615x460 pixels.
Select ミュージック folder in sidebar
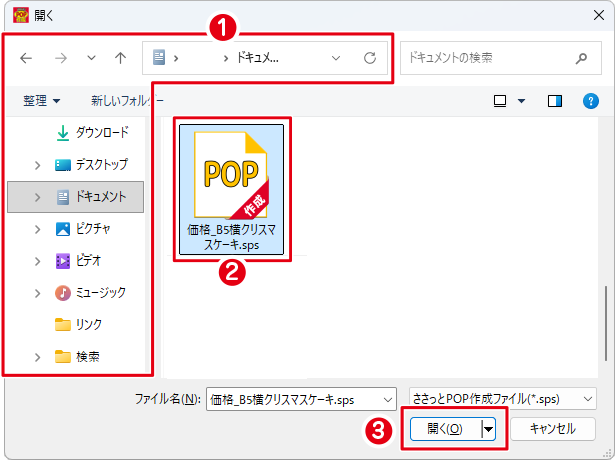pyautogui.click(x=100, y=292)
